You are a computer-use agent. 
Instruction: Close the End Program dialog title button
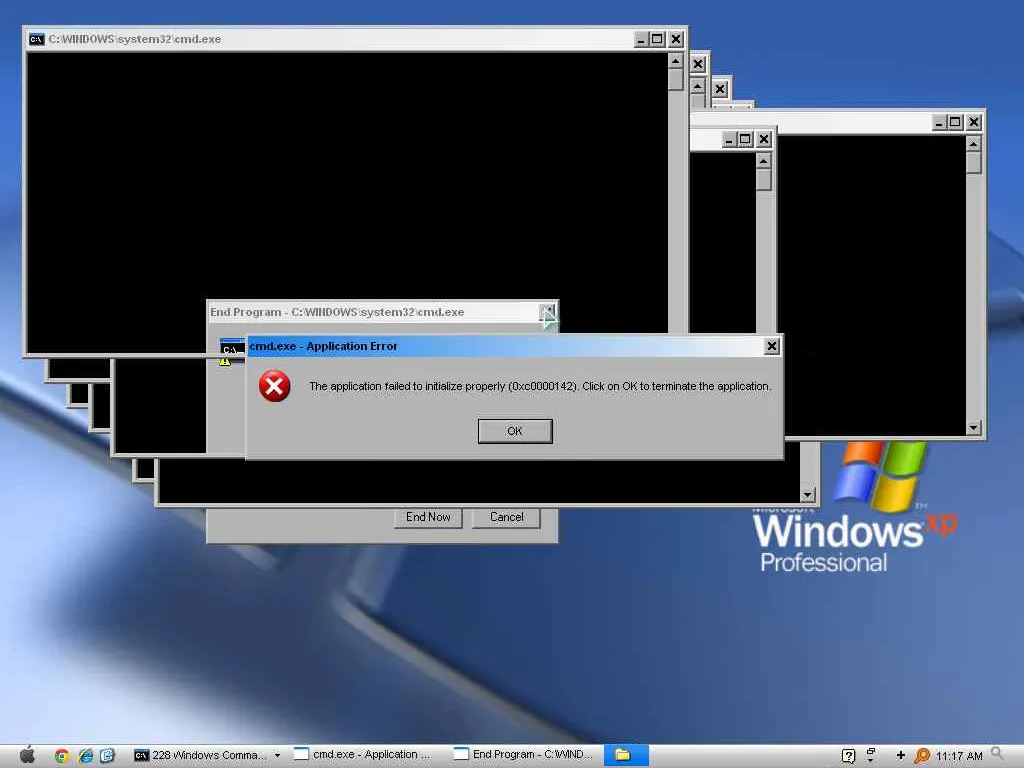coord(548,312)
